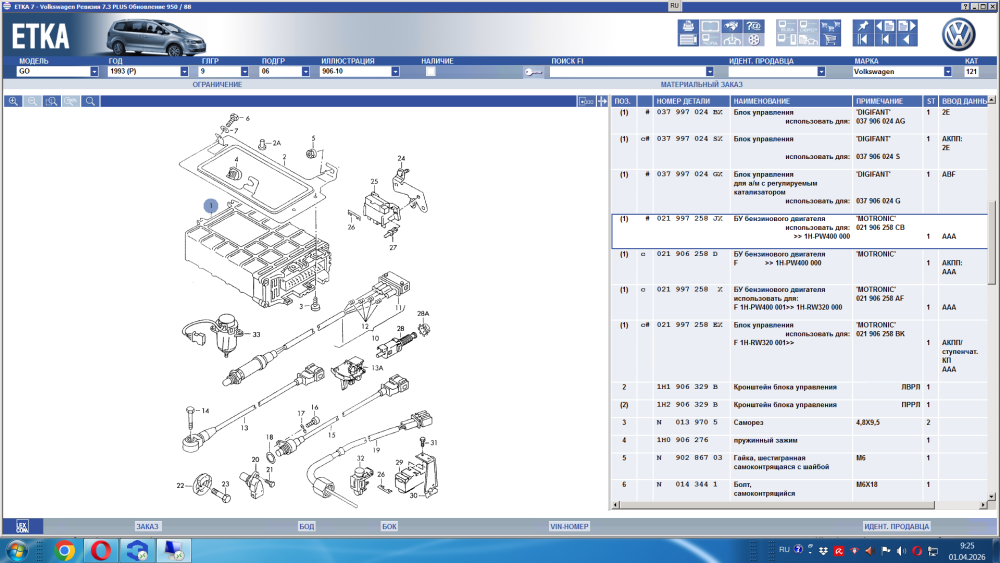Click the VIN-НОМЕР button
1000x563 pixels.
[x=569, y=526]
